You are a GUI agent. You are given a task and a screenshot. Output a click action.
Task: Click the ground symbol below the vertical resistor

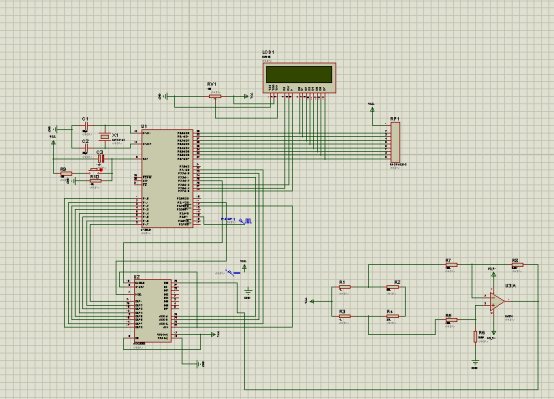(475, 363)
